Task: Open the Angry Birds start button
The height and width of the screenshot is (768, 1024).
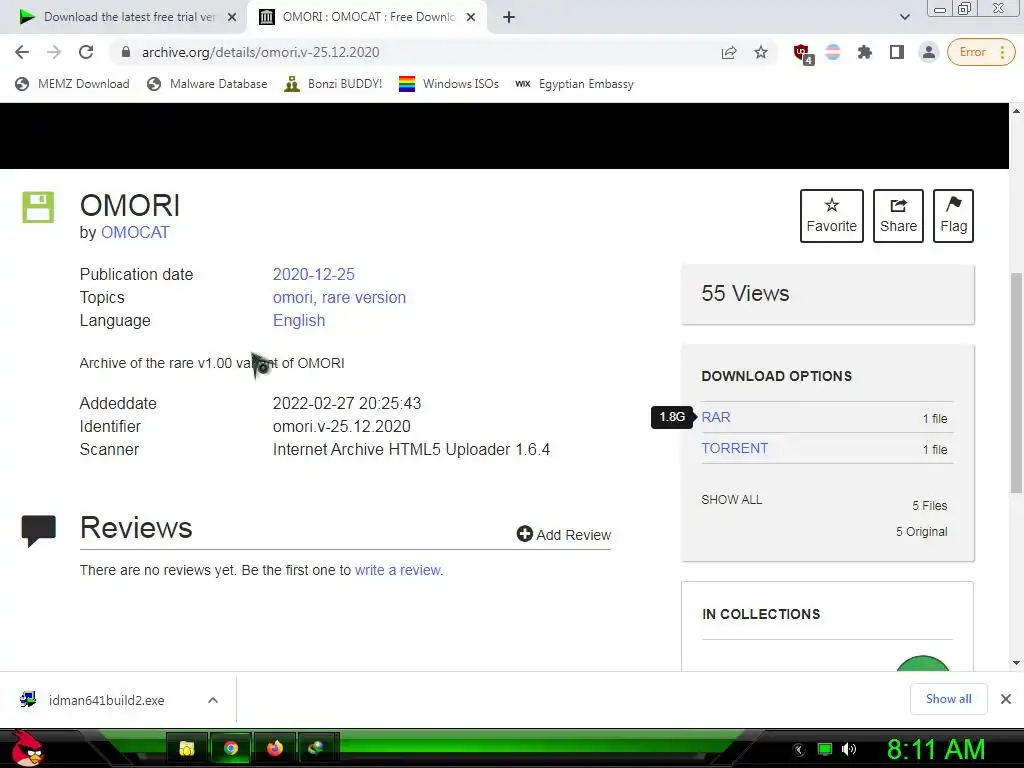Action: (27, 748)
